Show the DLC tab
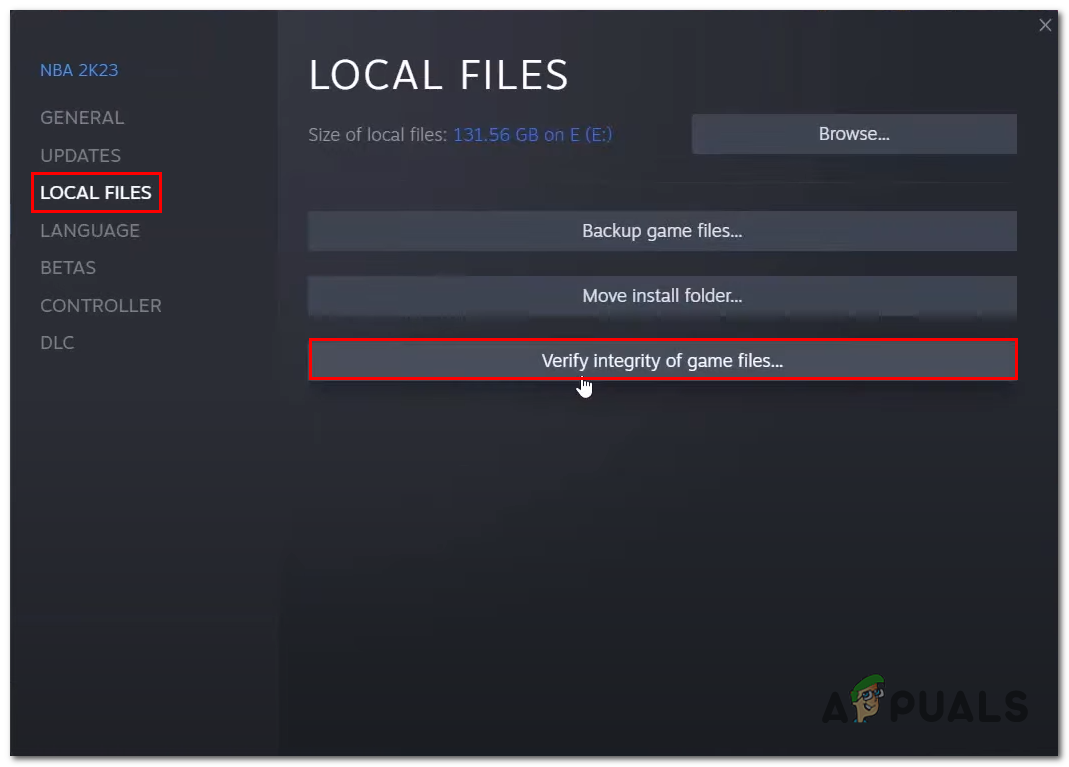Image resolution: width=1069 pixels, height=767 pixels. (x=57, y=343)
